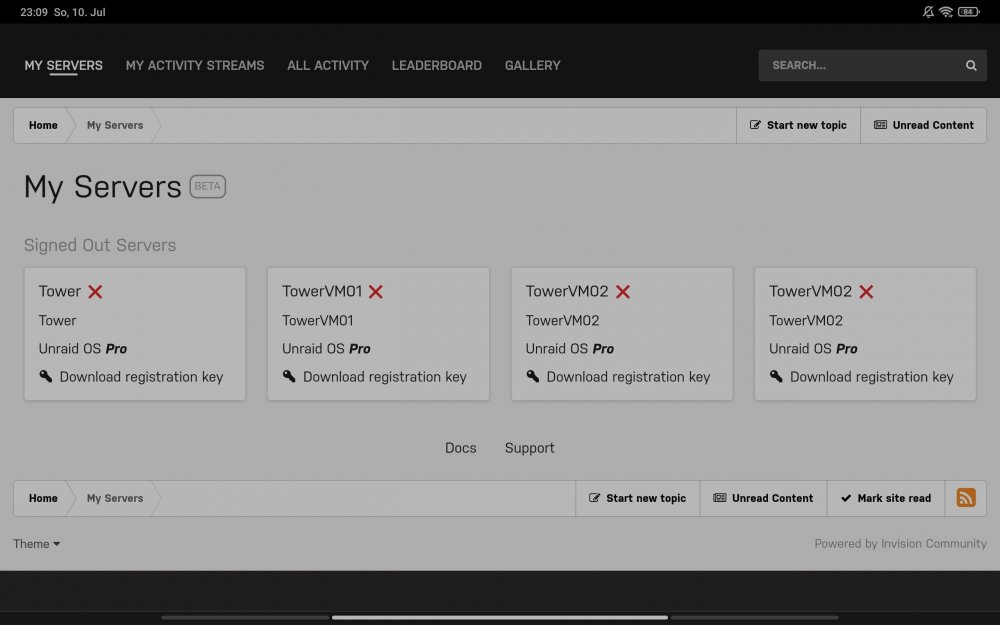Click Unraid OS Pro in TowerVM01 card
The width and height of the screenshot is (1000, 625).
click(x=326, y=349)
